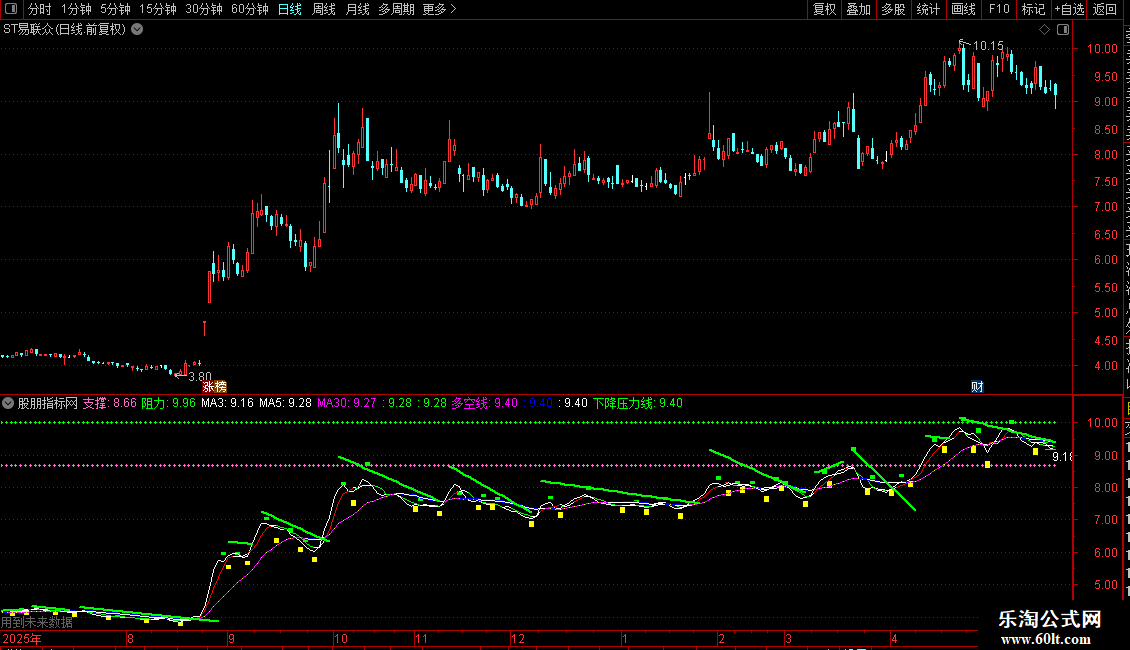The width and height of the screenshot is (1130, 650).
Task: Click month 12 on the time axis
Action: point(517,638)
